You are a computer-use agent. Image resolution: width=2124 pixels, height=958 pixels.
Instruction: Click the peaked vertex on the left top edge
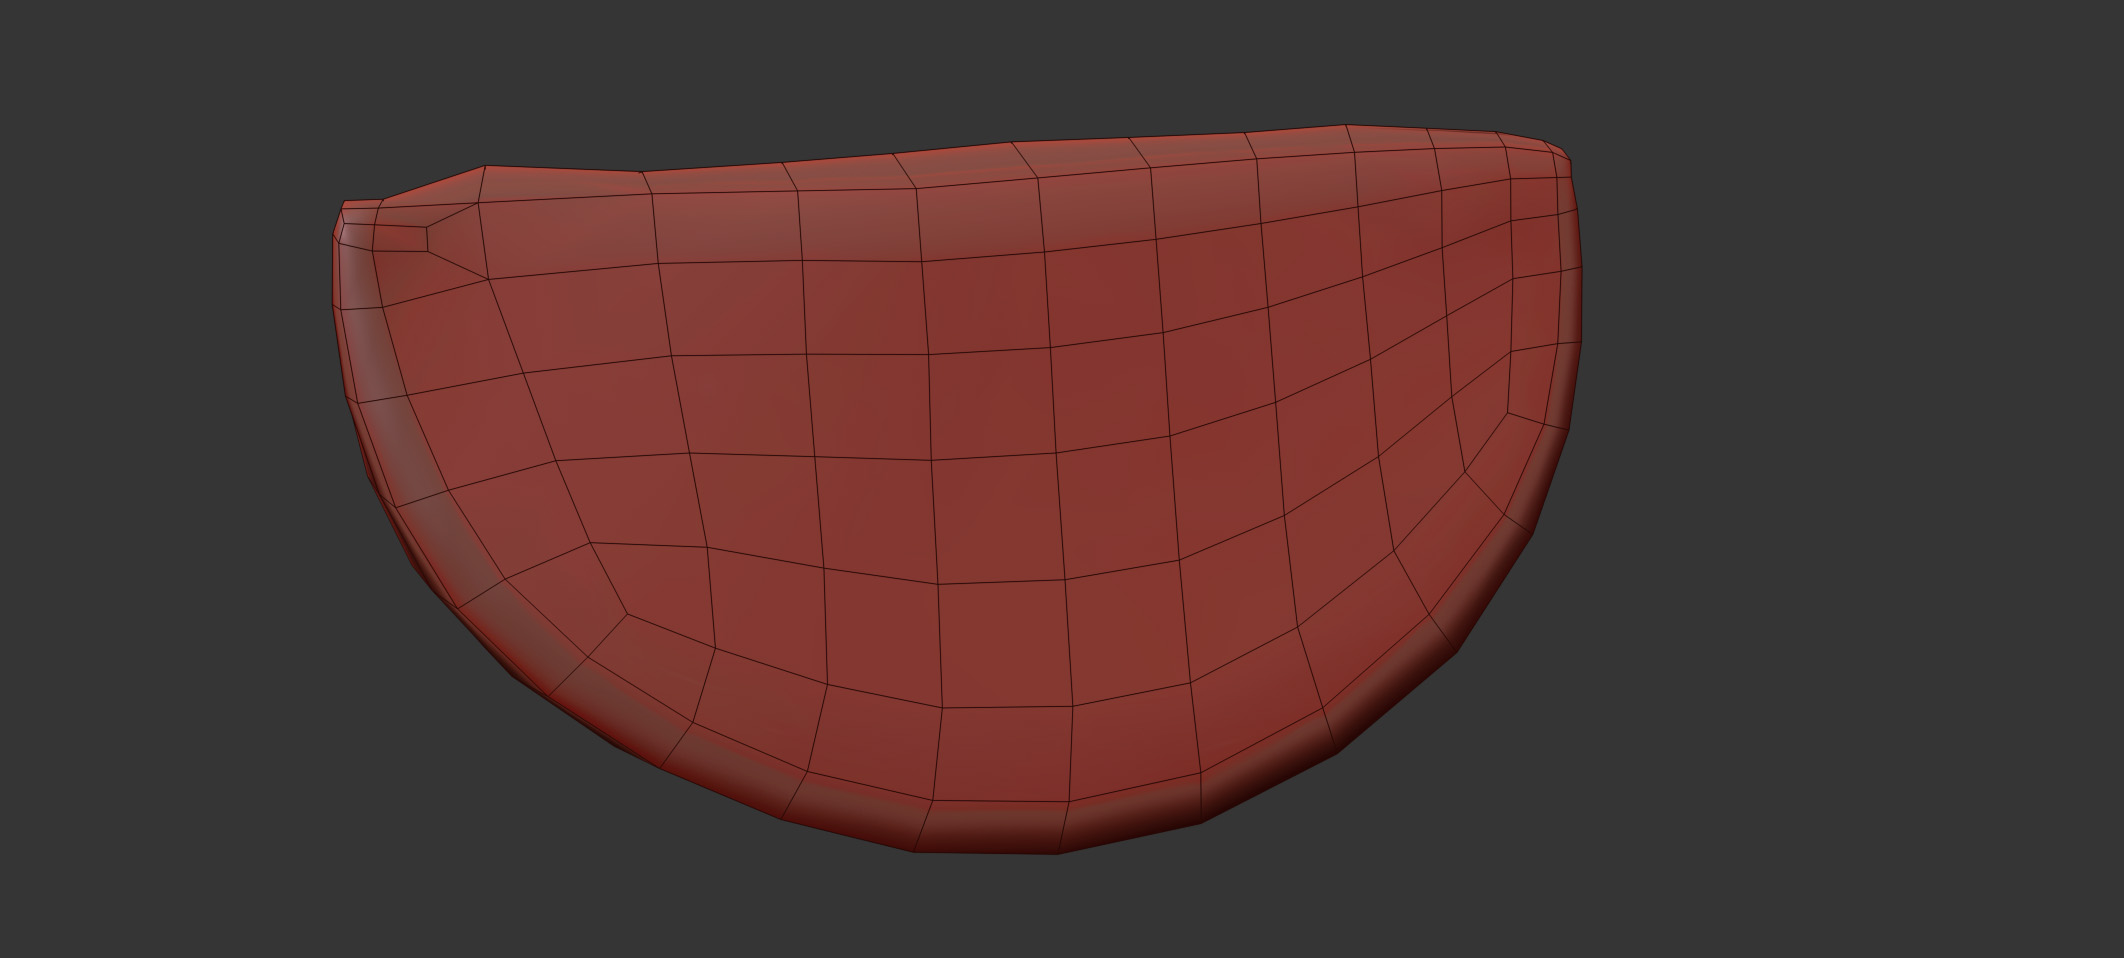[x=485, y=167]
